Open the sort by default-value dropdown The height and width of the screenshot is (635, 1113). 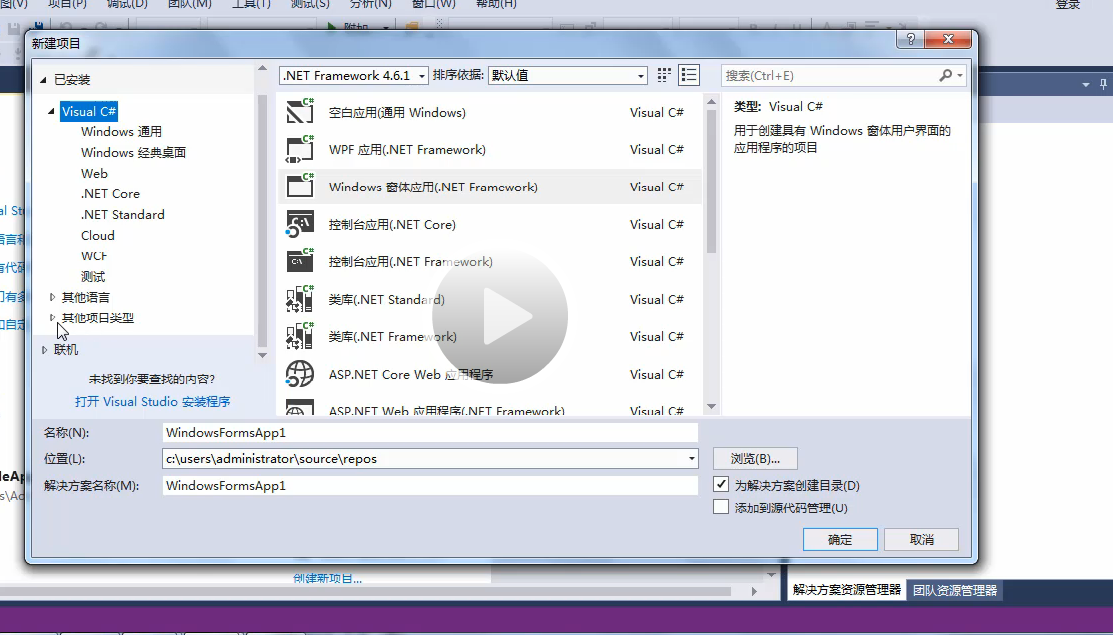(567, 75)
